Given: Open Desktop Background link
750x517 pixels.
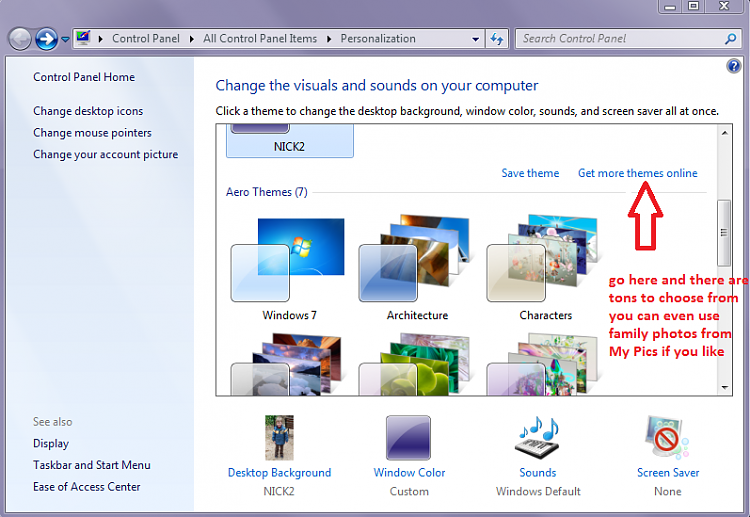Looking at the screenshot, I should [279, 473].
